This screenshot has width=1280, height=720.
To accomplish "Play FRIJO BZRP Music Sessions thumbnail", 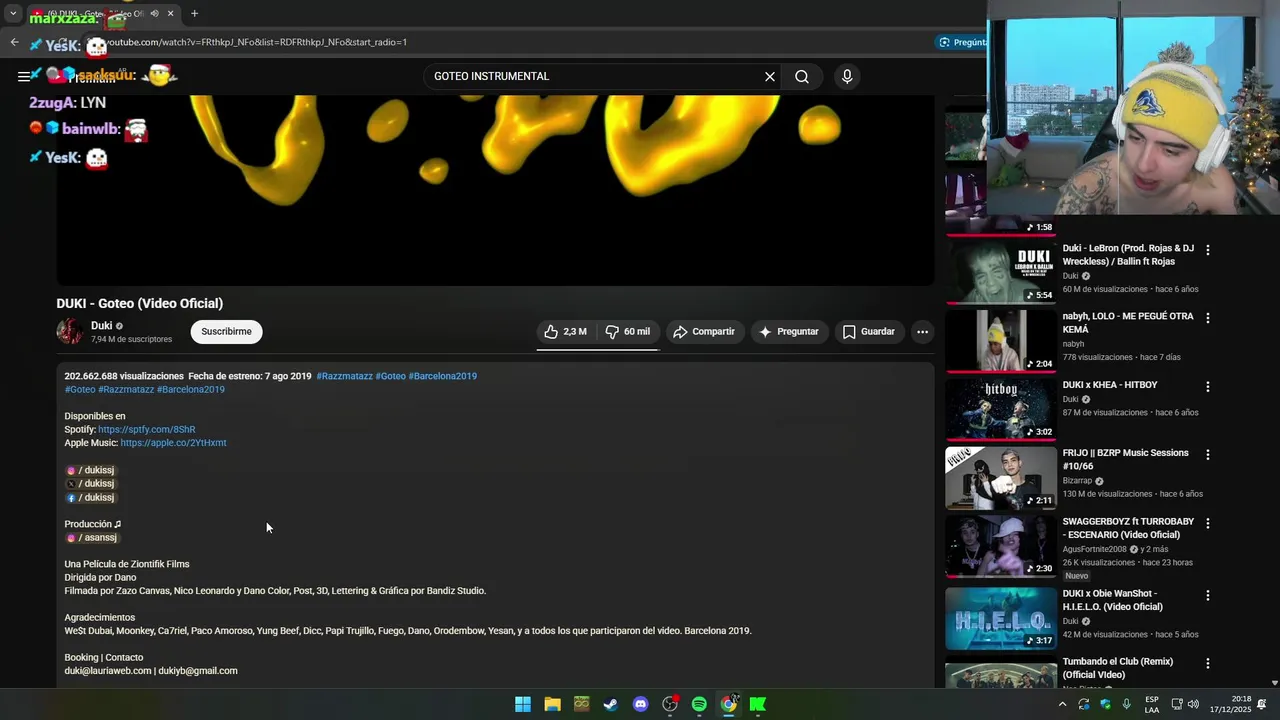I will tap(1001, 477).
